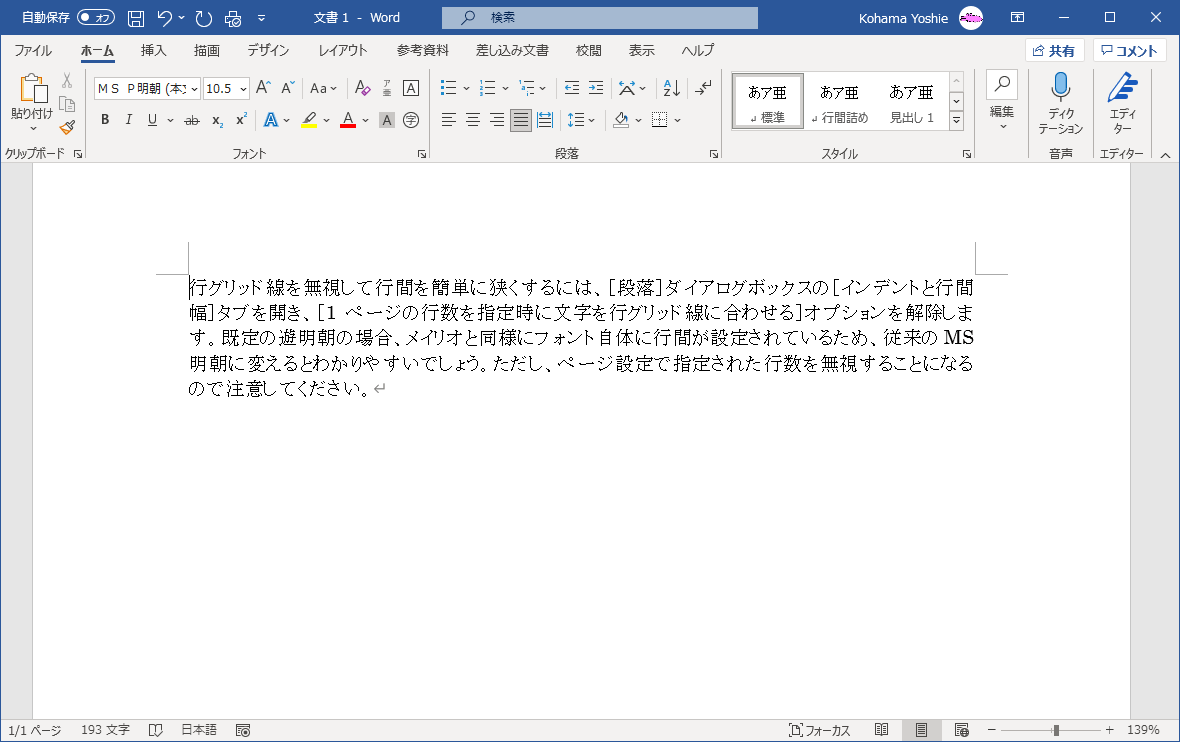Toggle Bold formatting
This screenshot has width=1180, height=742.
105,120
